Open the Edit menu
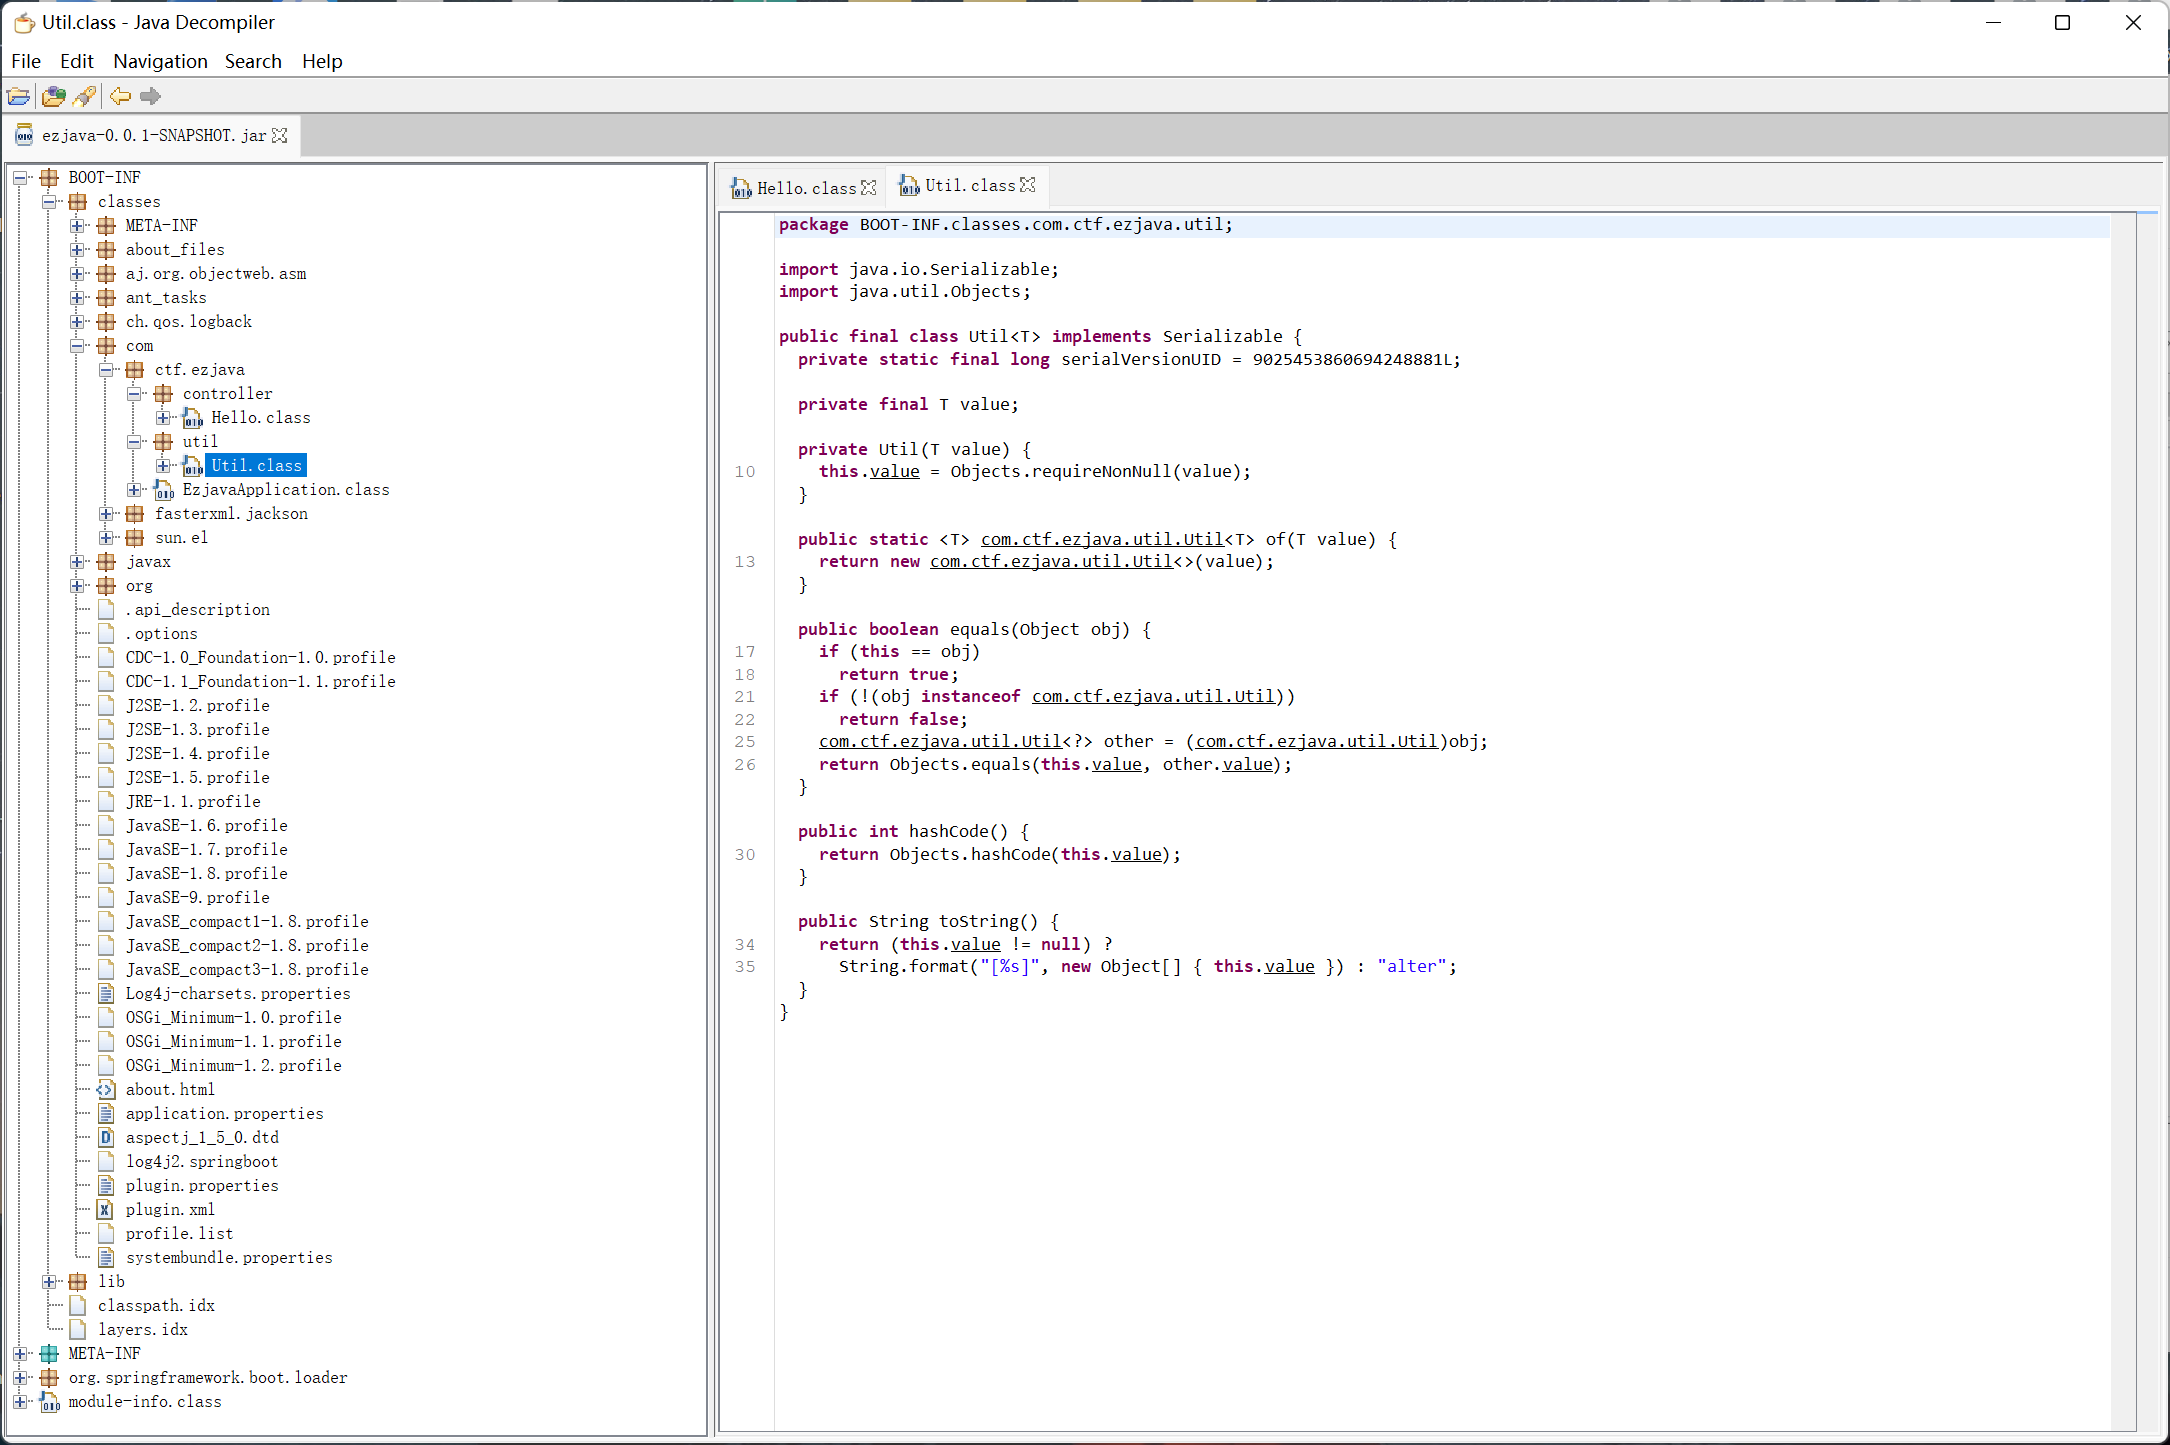 pos(77,61)
